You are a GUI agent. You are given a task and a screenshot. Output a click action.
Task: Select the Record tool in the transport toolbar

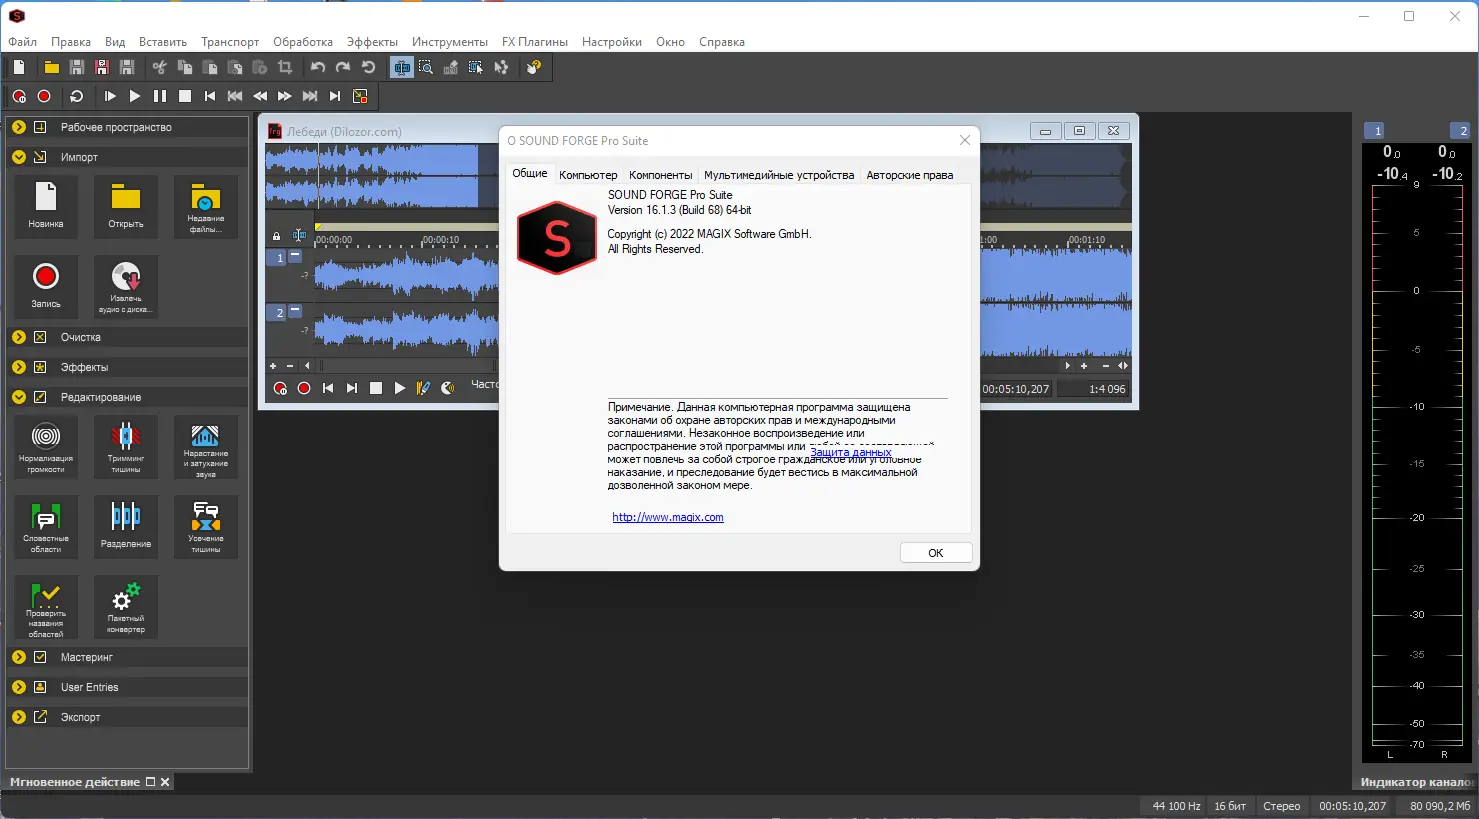(x=44, y=96)
